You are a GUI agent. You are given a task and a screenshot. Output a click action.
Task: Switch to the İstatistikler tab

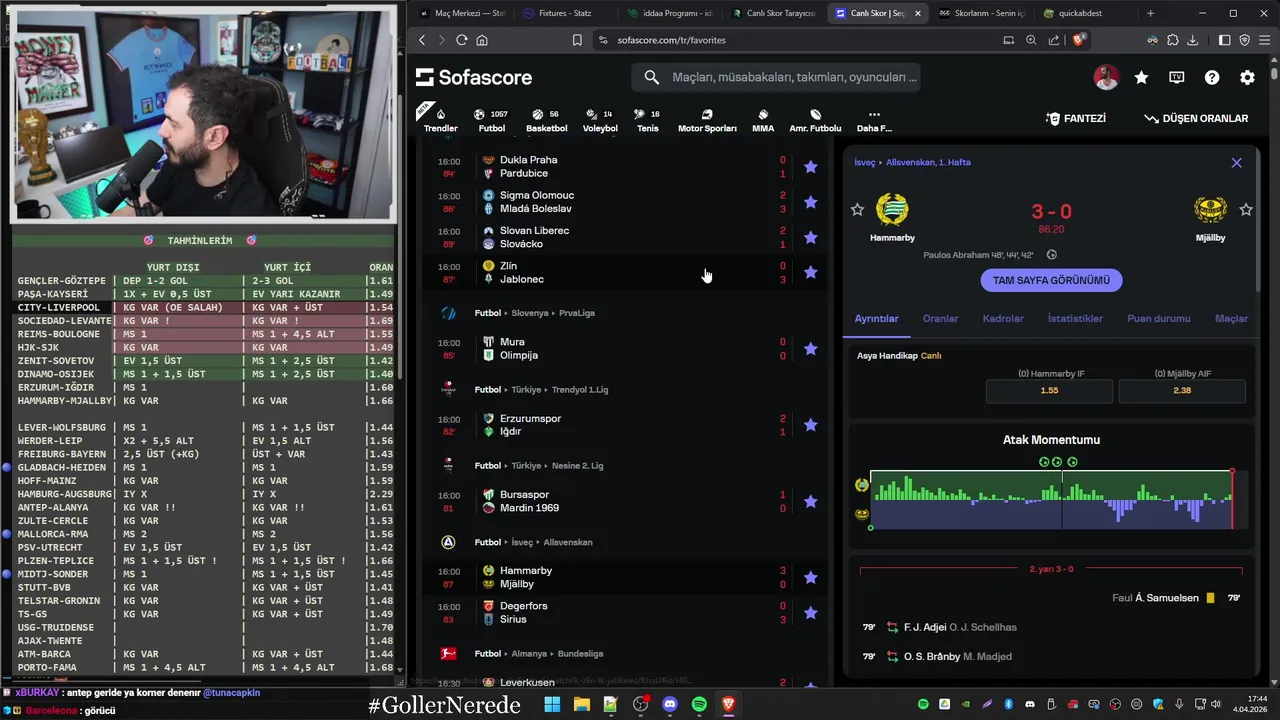point(1075,318)
